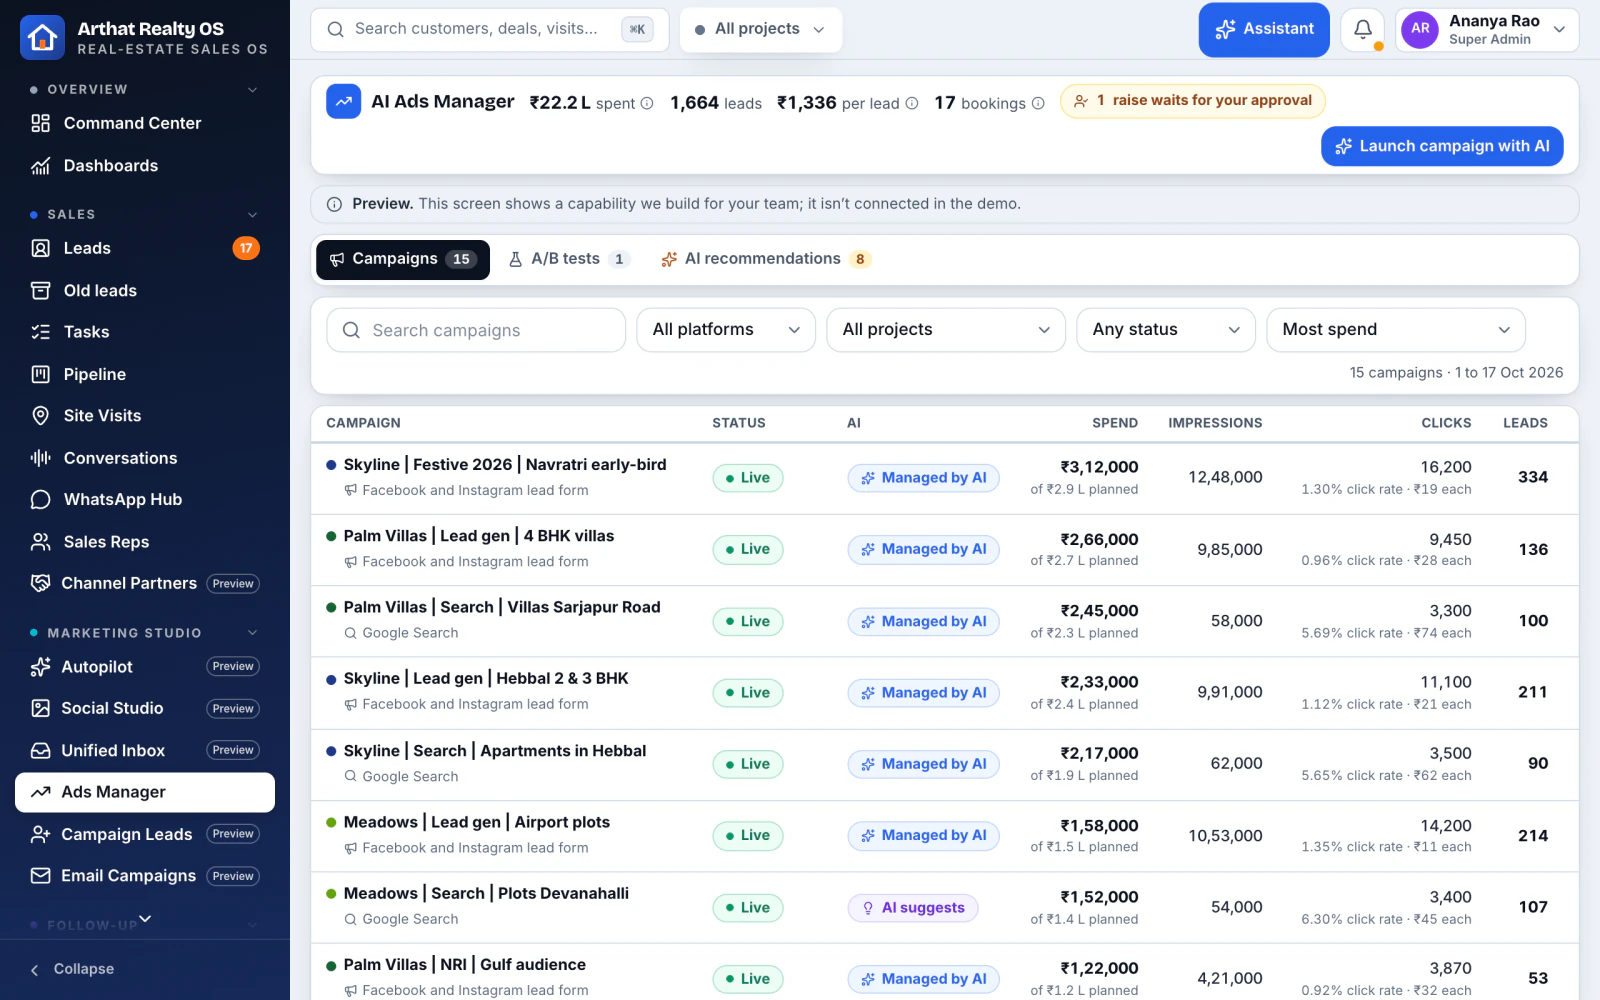Open Leads in the sidebar
The height and width of the screenshot is (1000, 1600).
click(x=145, y=248)
